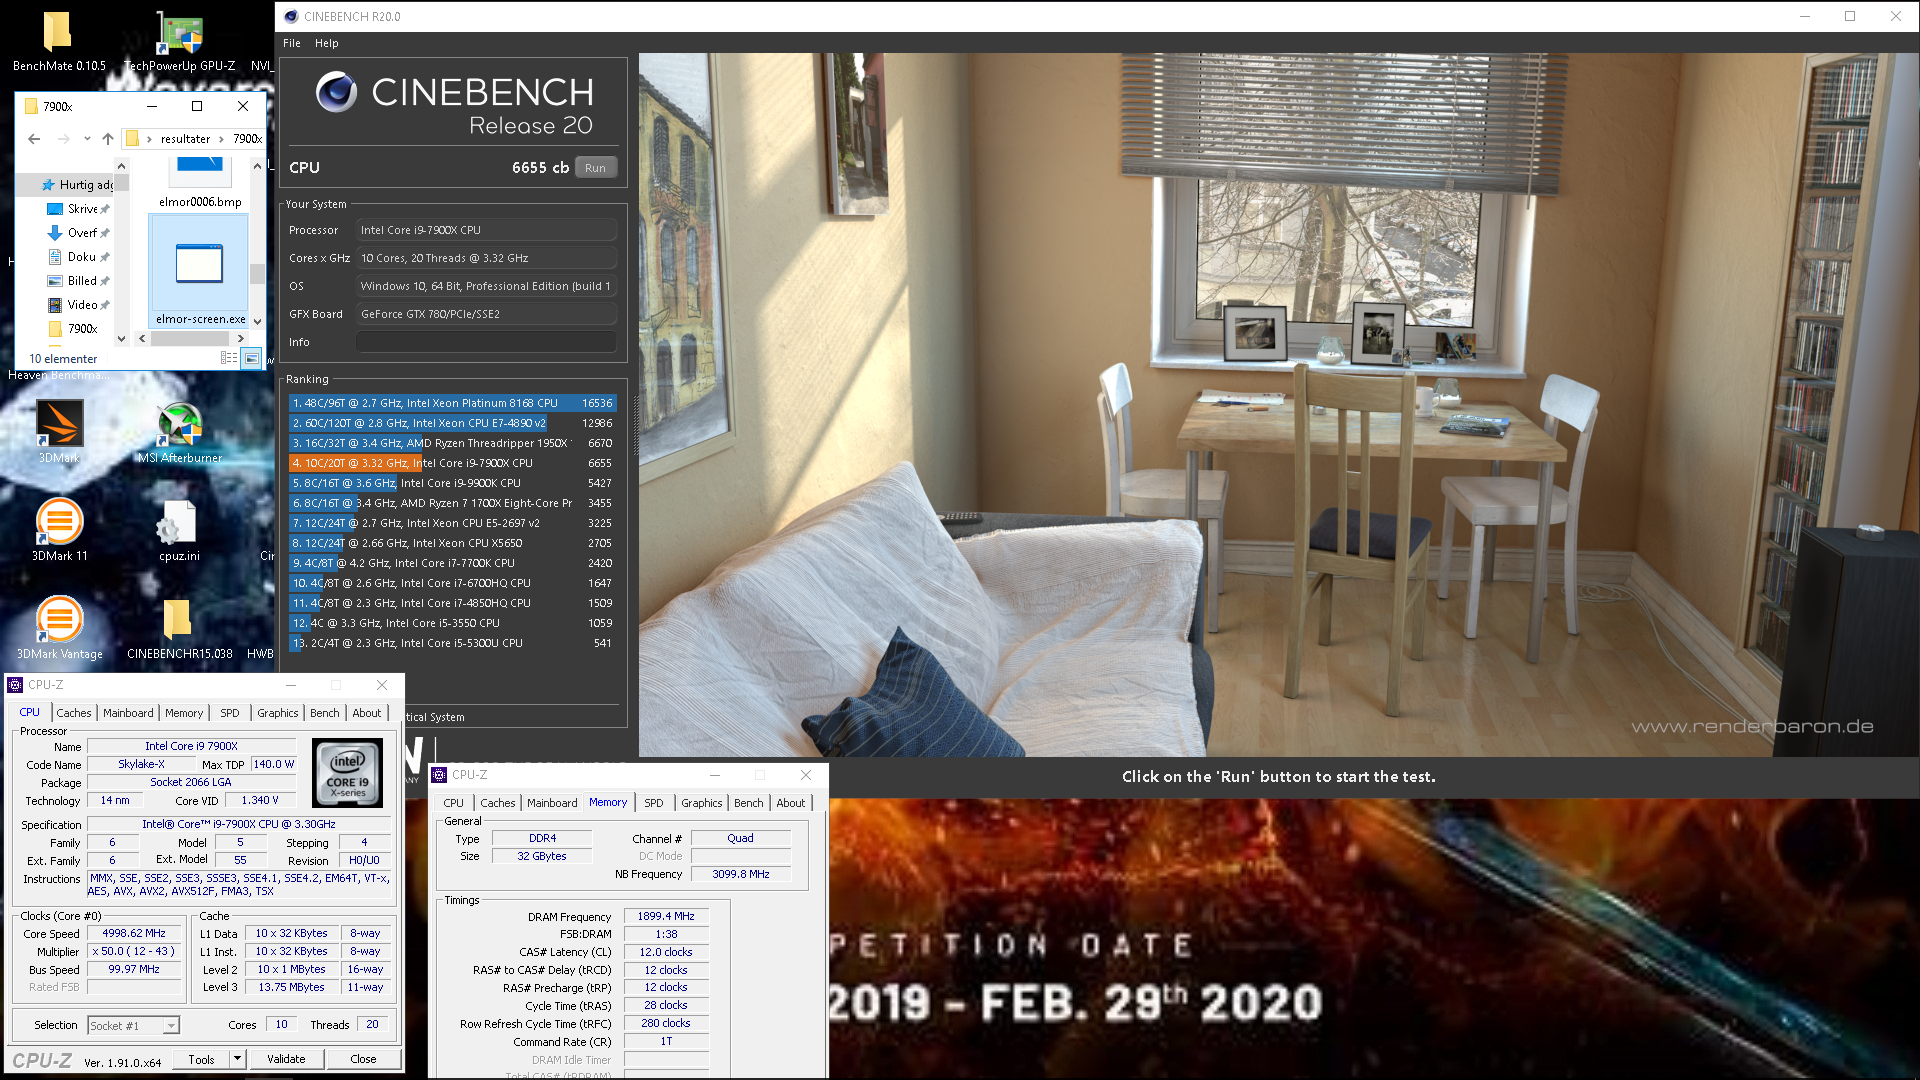Viewport: 1920px width, 1080px height.
Task: Click the Tools button in CPU-Z
Action: pos(201,1059)
